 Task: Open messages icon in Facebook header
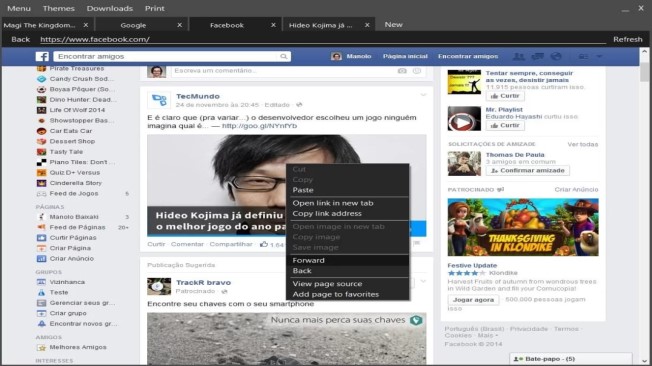coord(538,57)
